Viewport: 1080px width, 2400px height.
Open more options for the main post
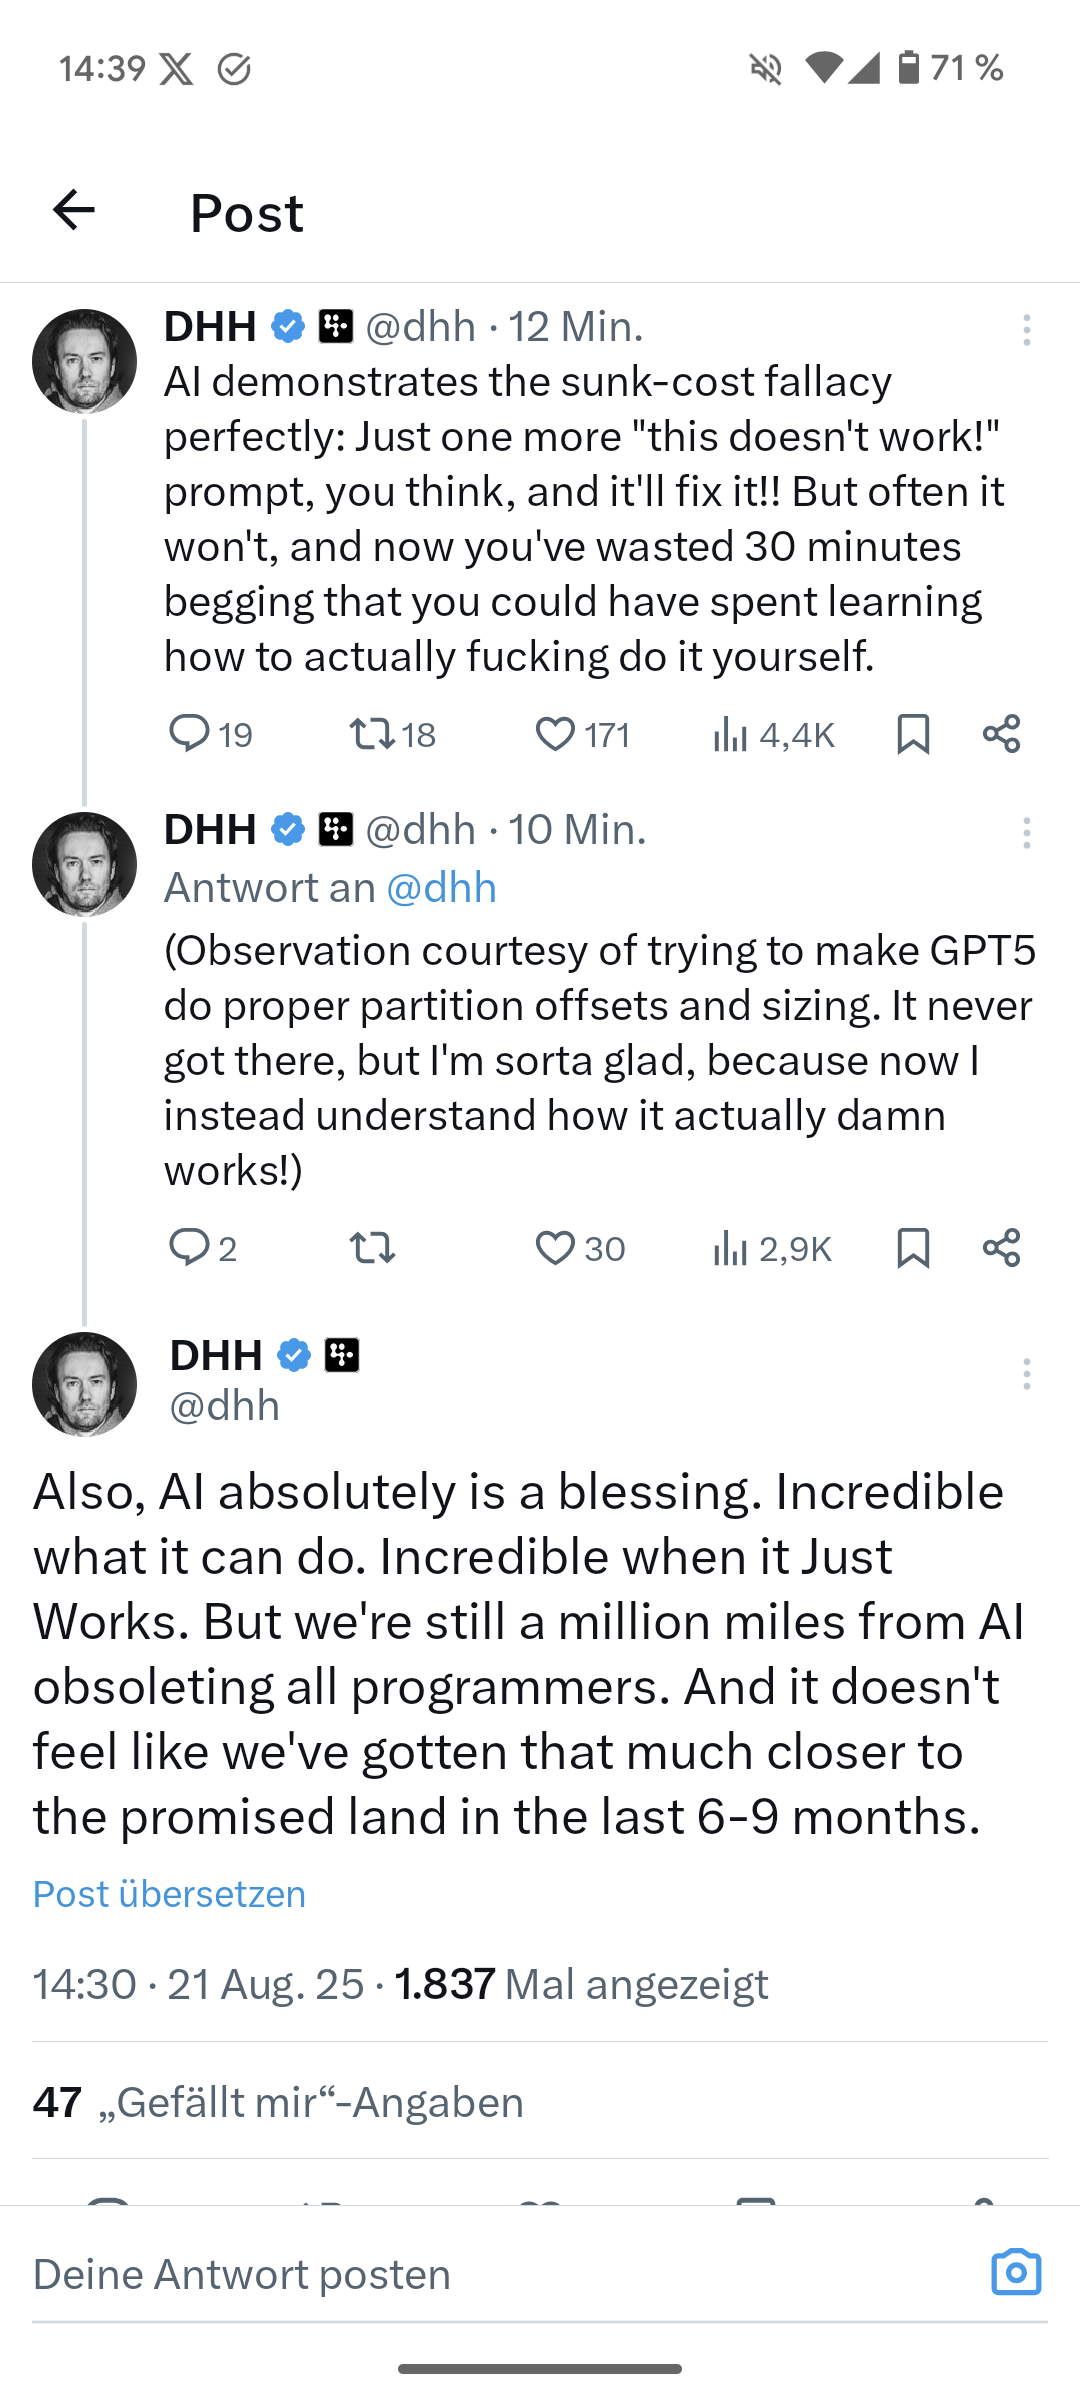click(1026, 1374)
